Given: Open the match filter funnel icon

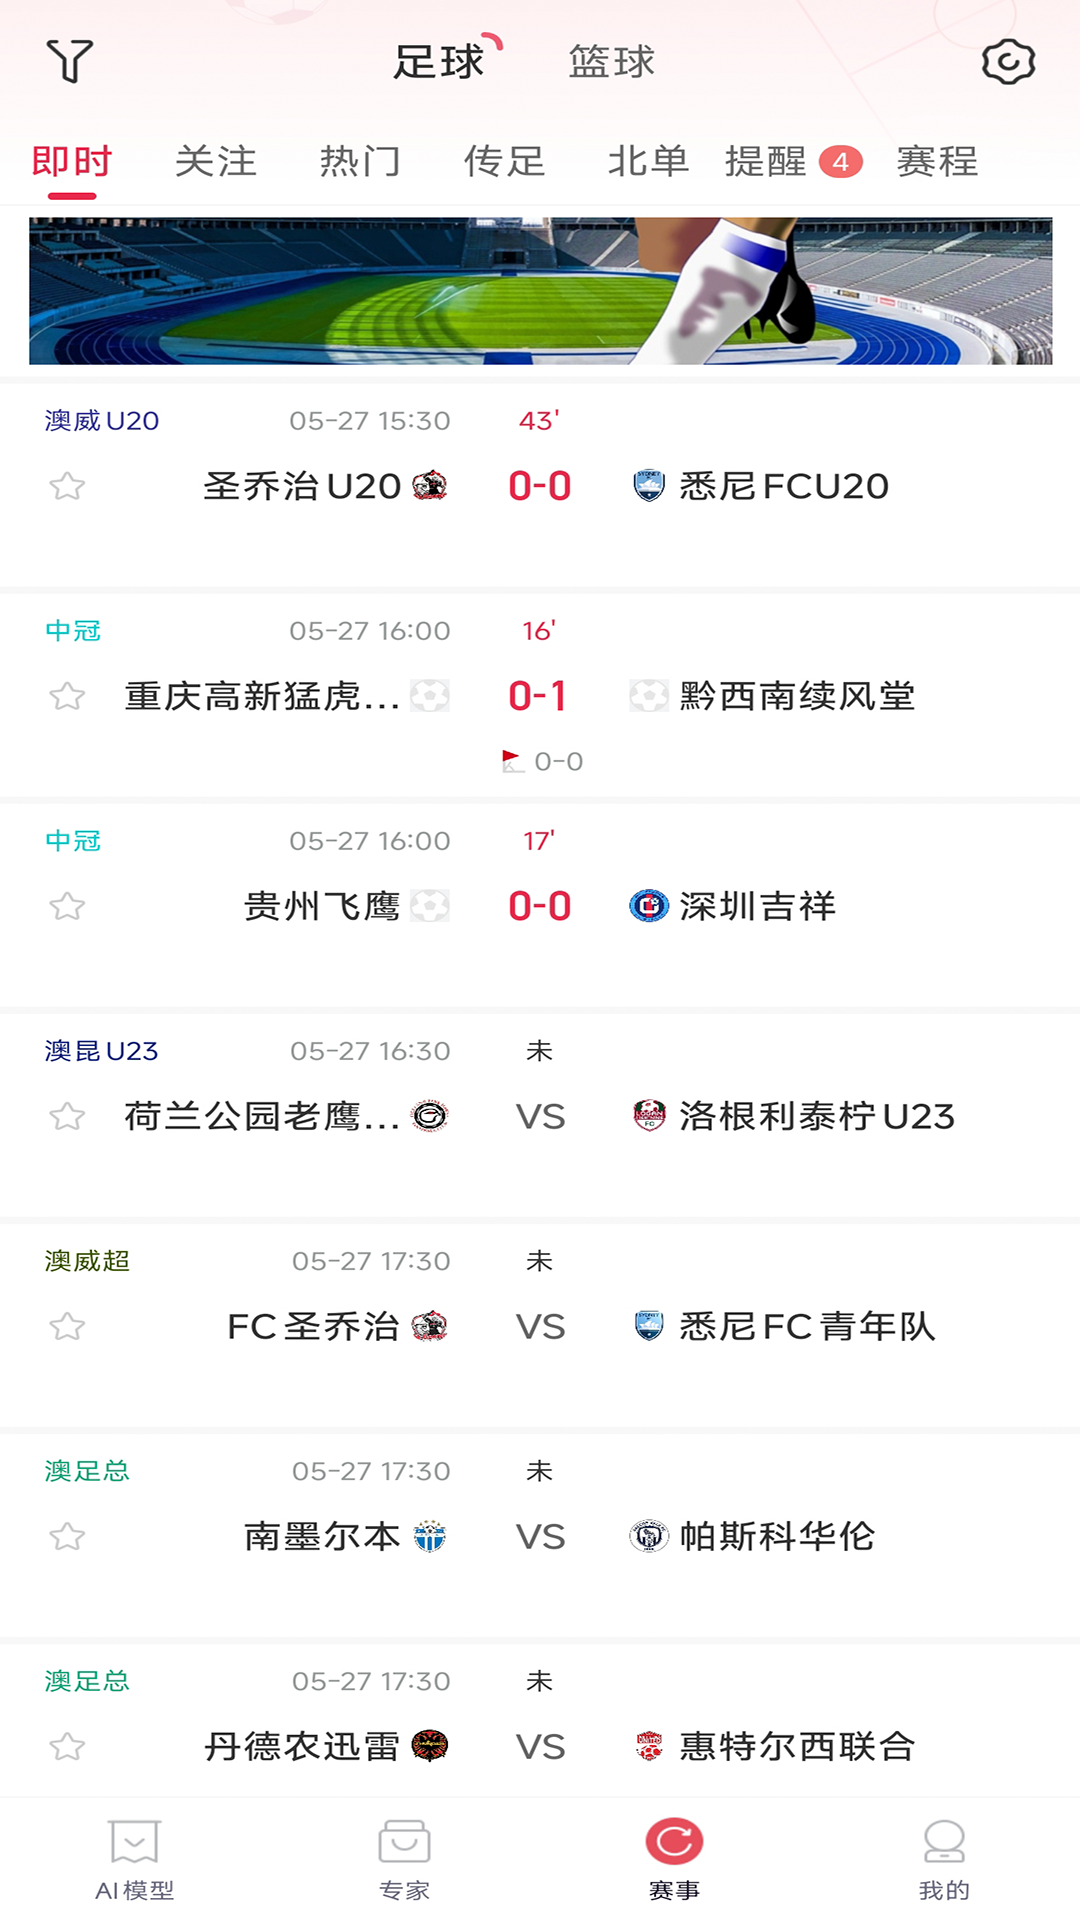Looking at the screenshot, I should 70,62.
